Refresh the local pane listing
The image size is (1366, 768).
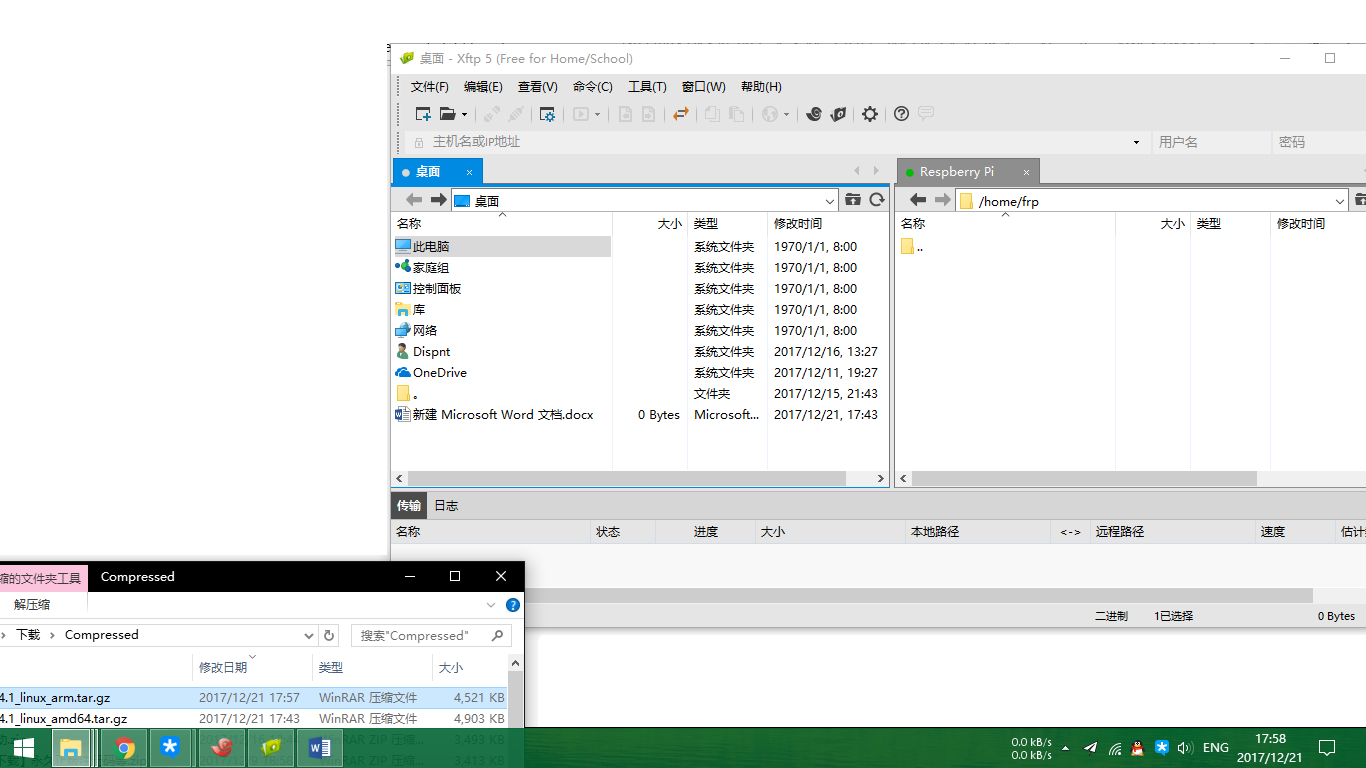(x=877, y=200)
